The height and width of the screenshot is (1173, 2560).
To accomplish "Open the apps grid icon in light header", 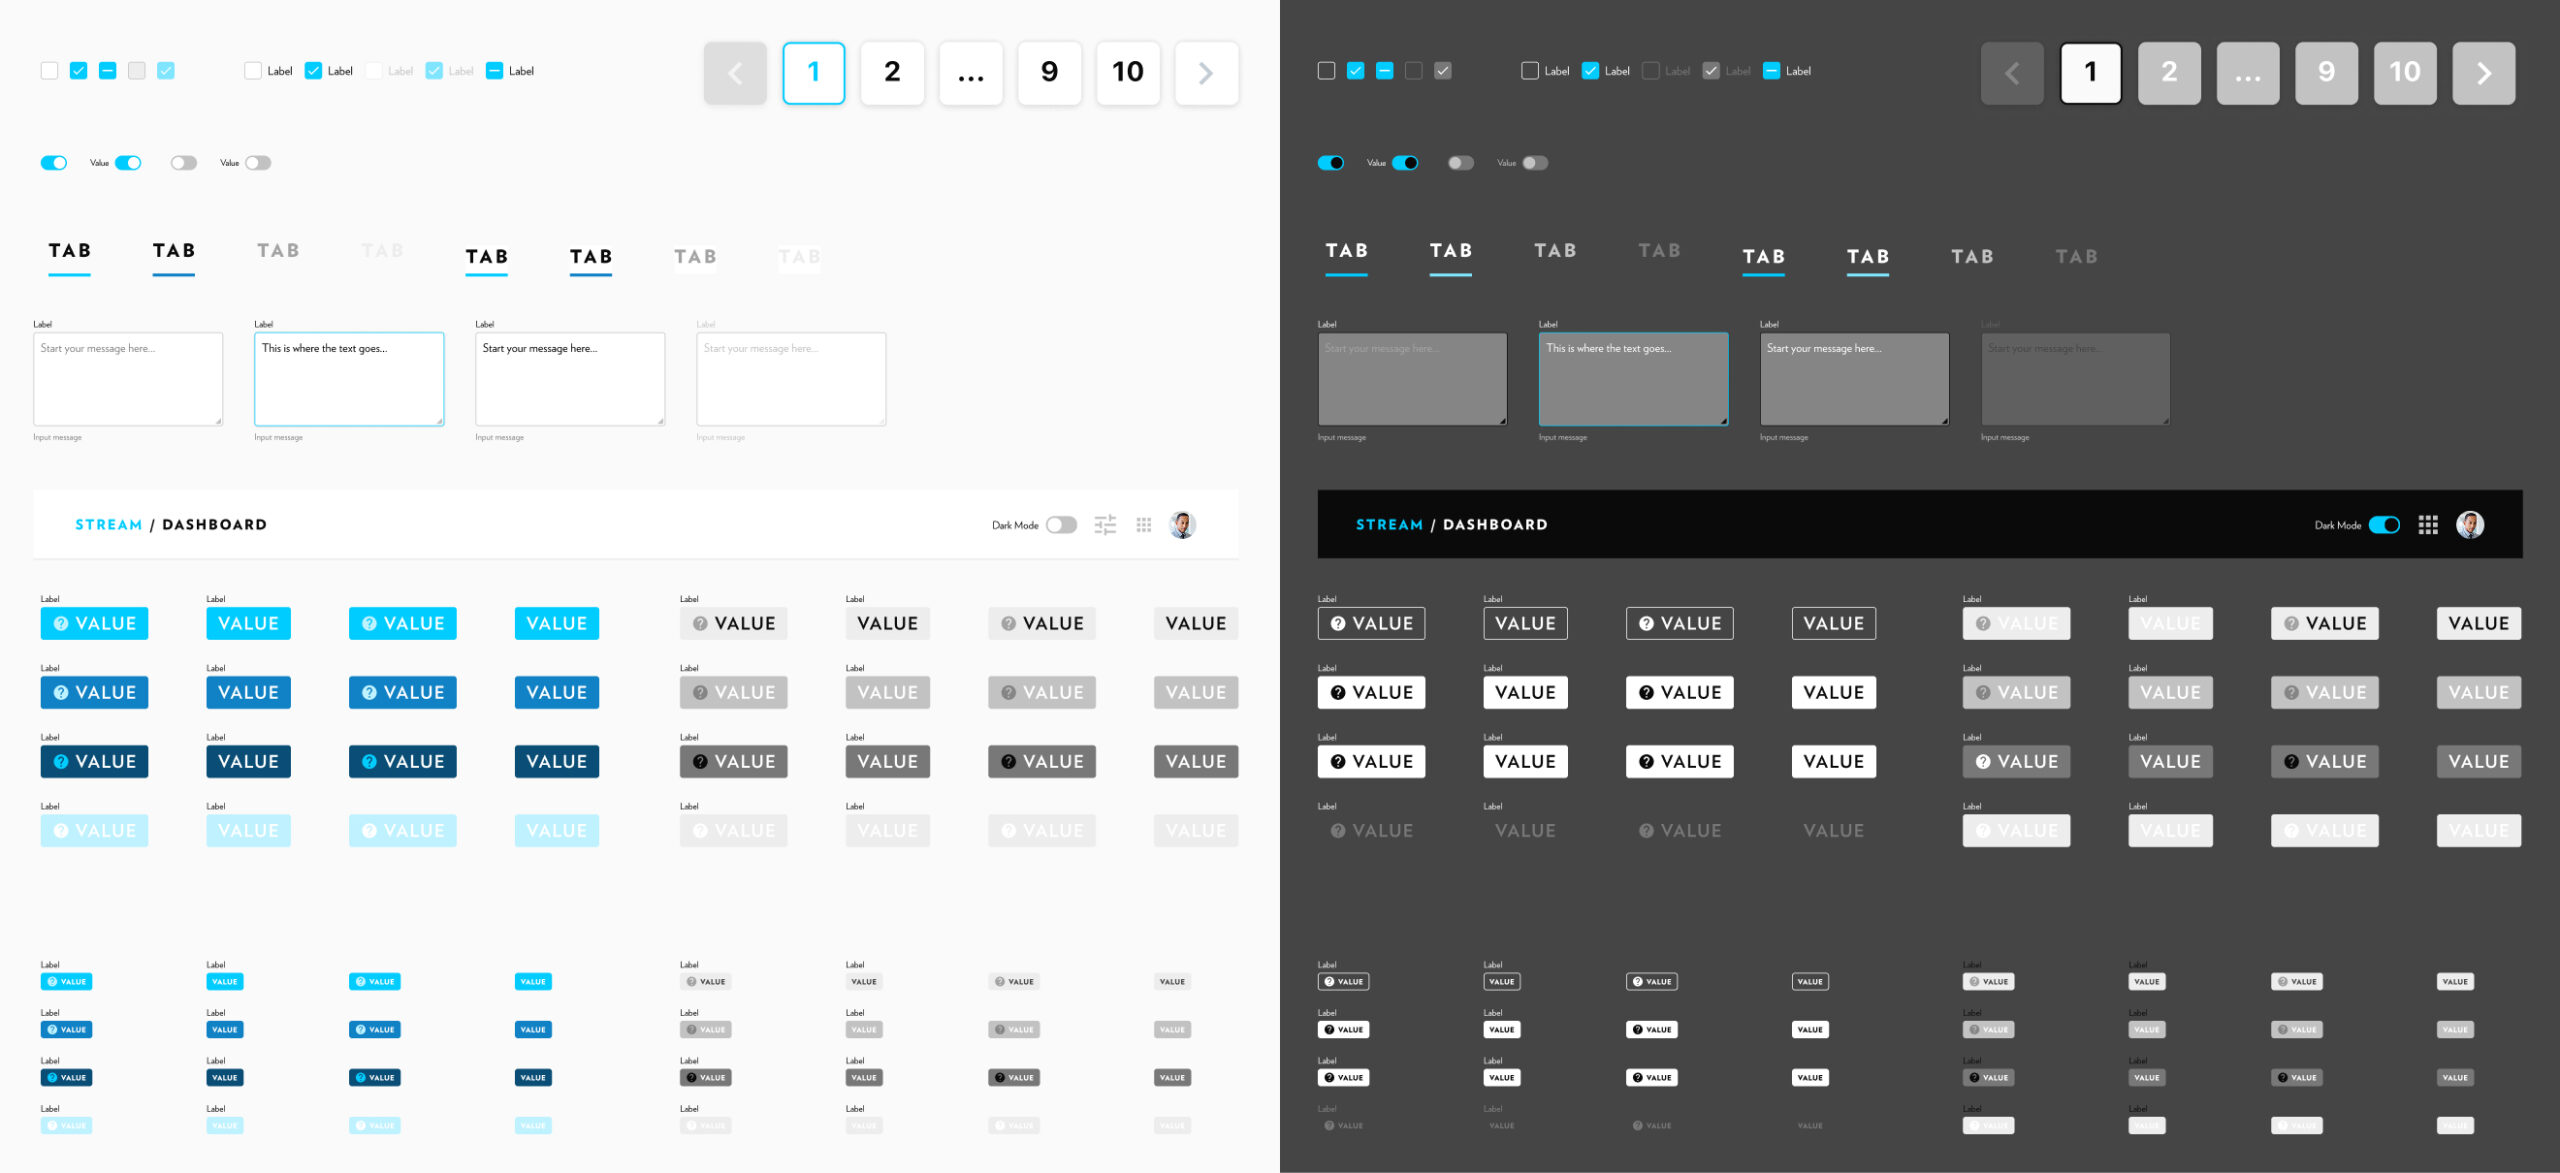I will point(1144,525).
